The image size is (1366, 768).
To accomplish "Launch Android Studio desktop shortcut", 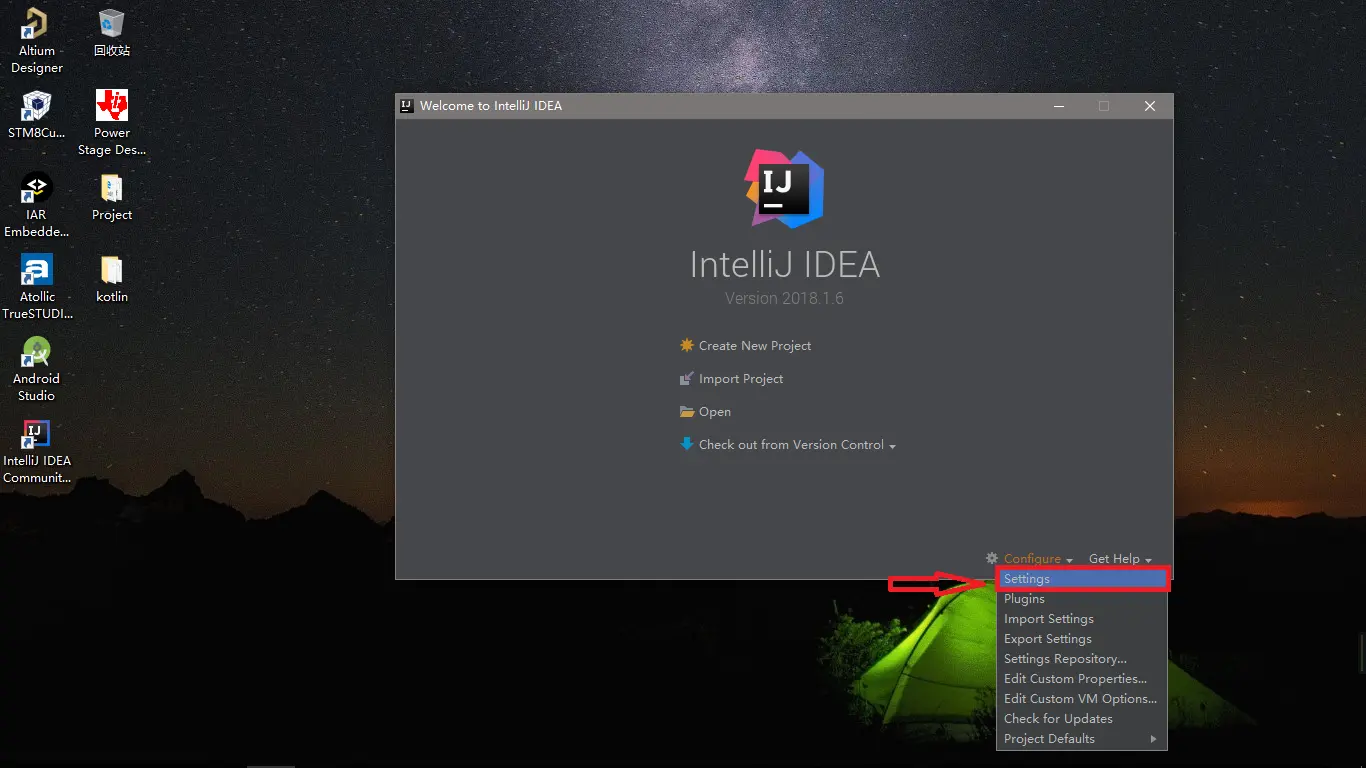I will click(x=37, y=369).
